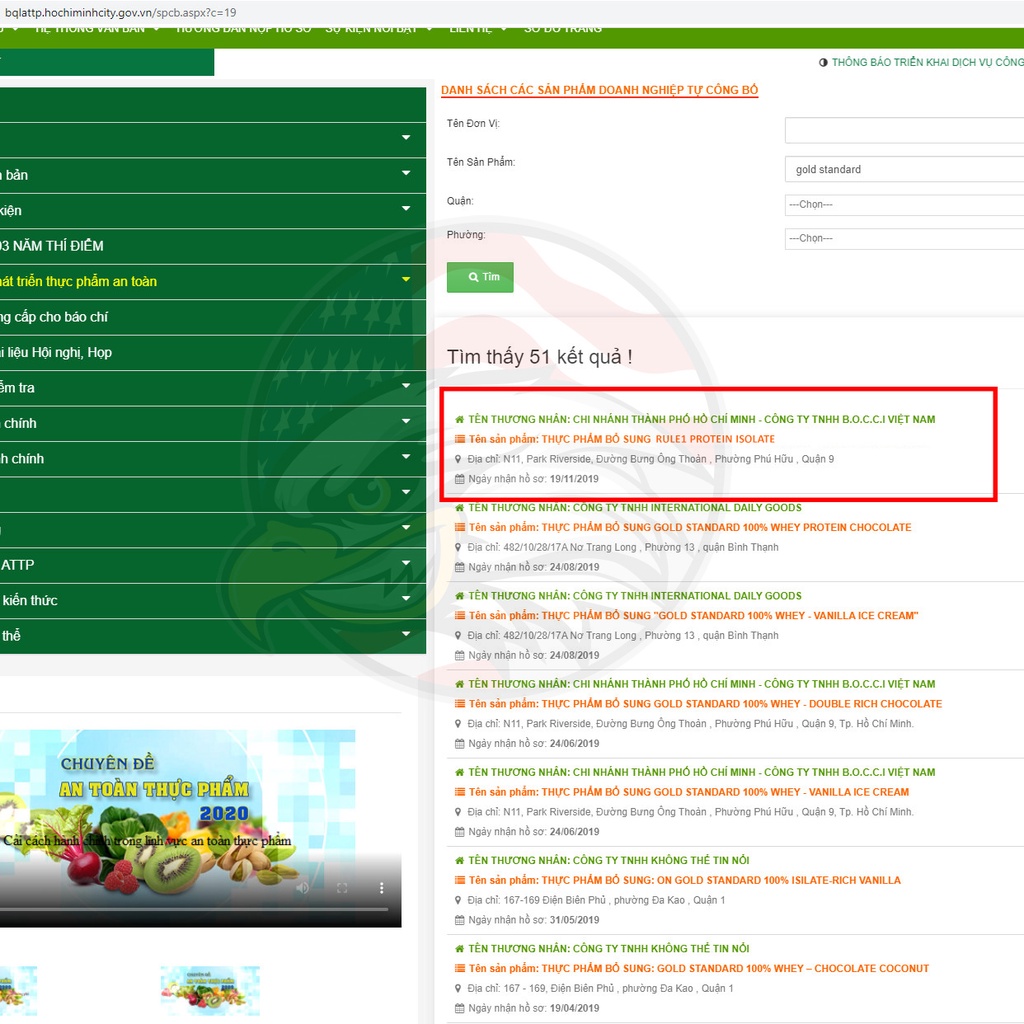1024x1024 pixels.
Task: Mute the video with the speaker icon
Action: click(302, 888)
